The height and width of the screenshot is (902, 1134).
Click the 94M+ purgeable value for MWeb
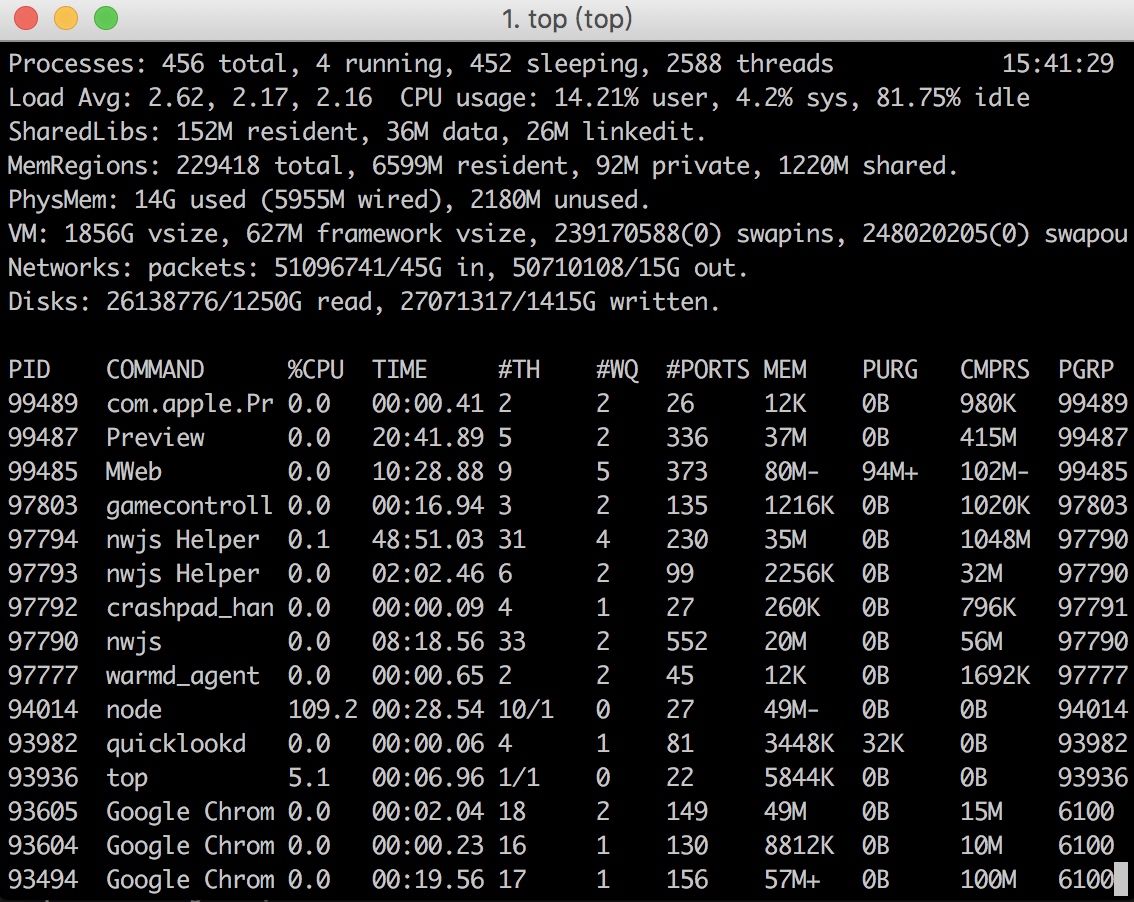[x=890, y=472]
